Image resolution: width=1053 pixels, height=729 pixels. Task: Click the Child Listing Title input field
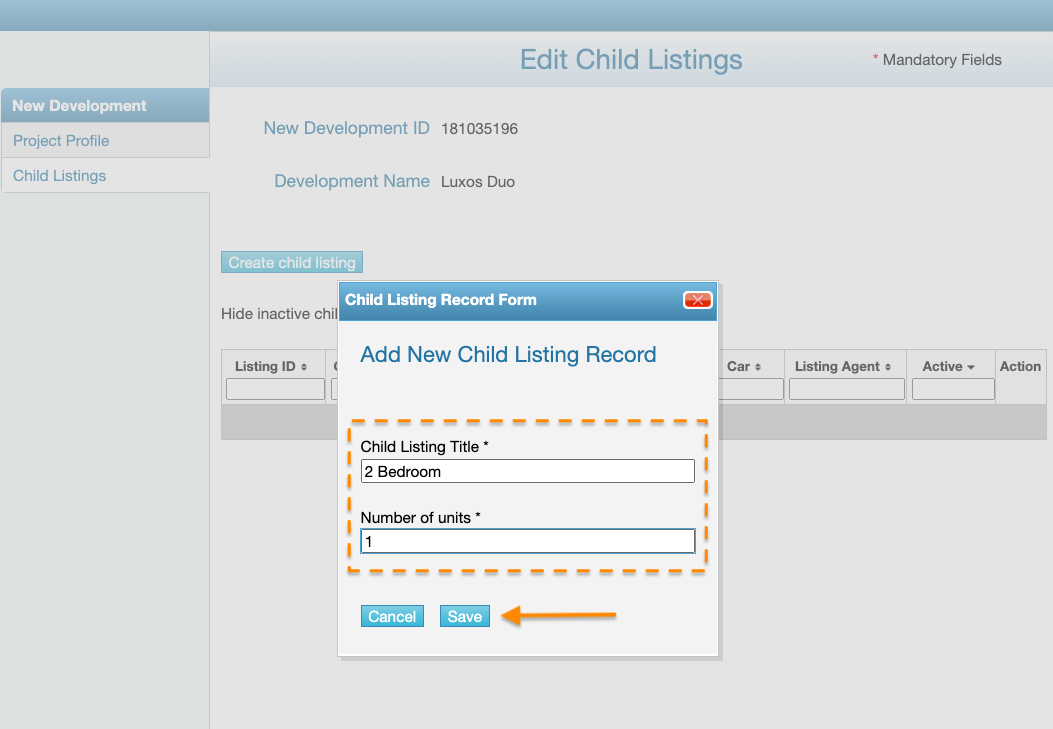(x=527, y=471)
